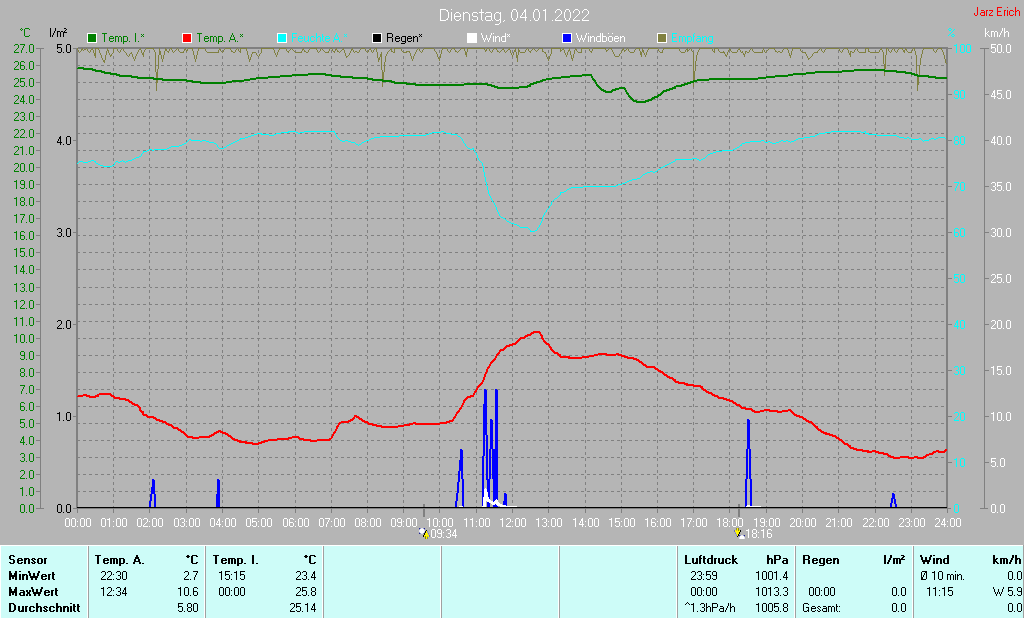Click the Sensor header in the table
The height and width of the screenshot is (618, 1024).
click(x=27, y=560)
